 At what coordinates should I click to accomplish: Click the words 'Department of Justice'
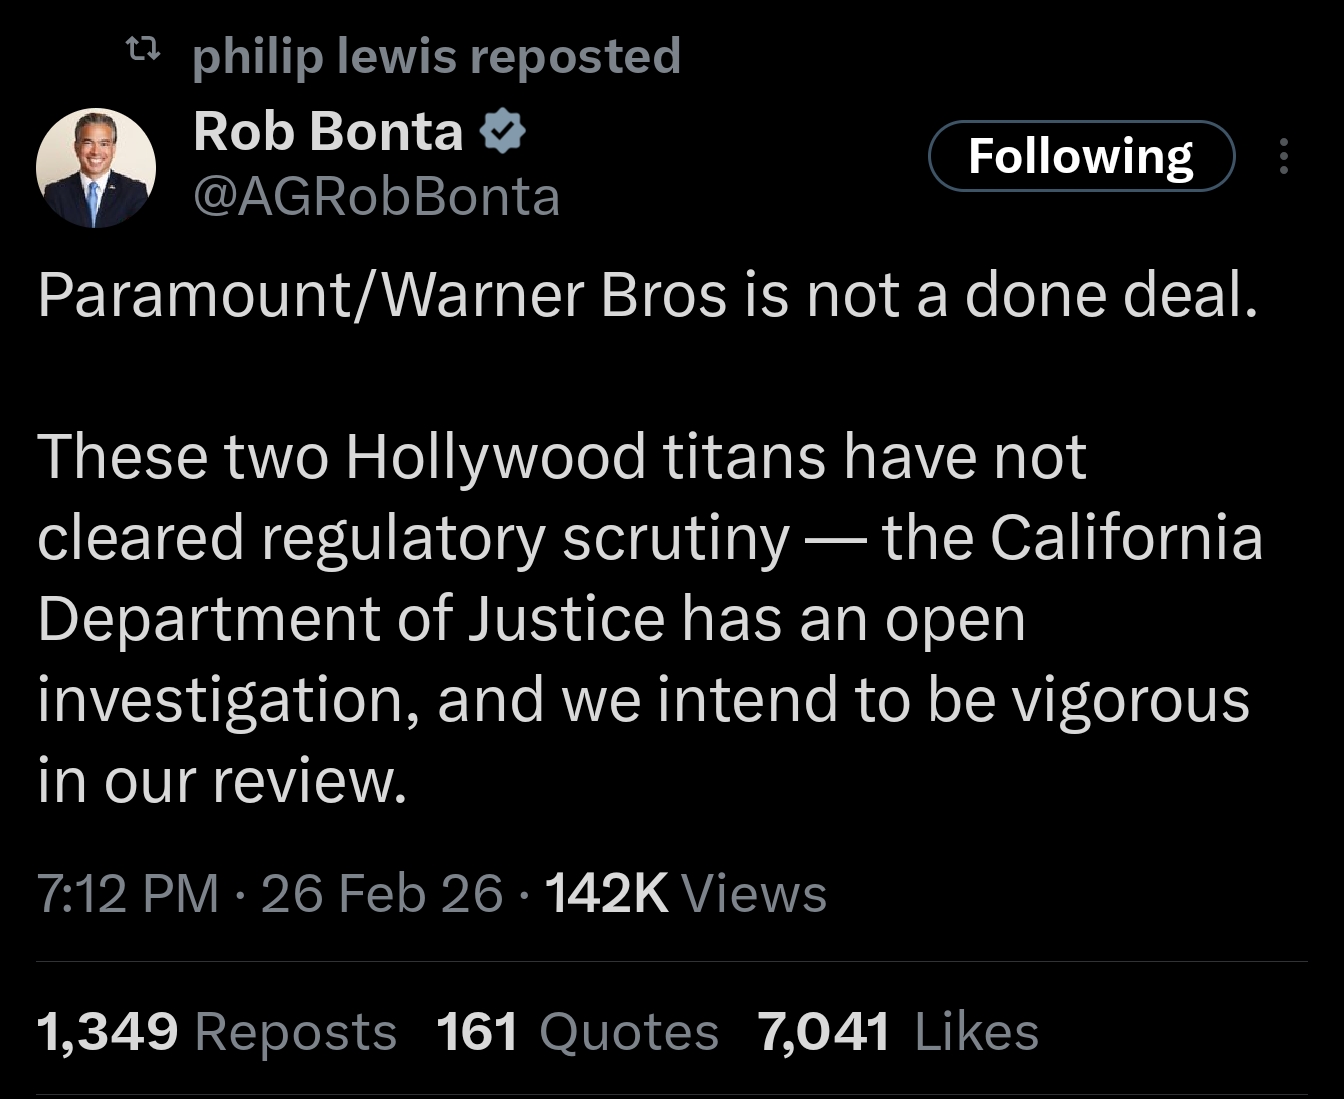[351, 619]
